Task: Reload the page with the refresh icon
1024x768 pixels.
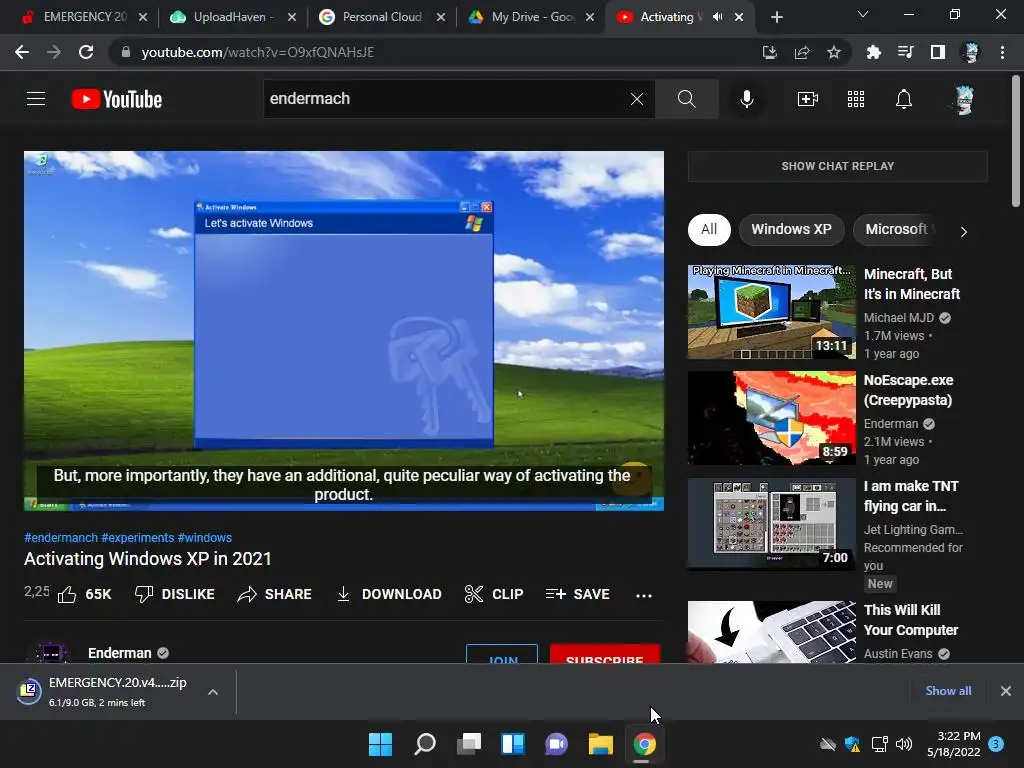Action: click(x=86, y=52)
